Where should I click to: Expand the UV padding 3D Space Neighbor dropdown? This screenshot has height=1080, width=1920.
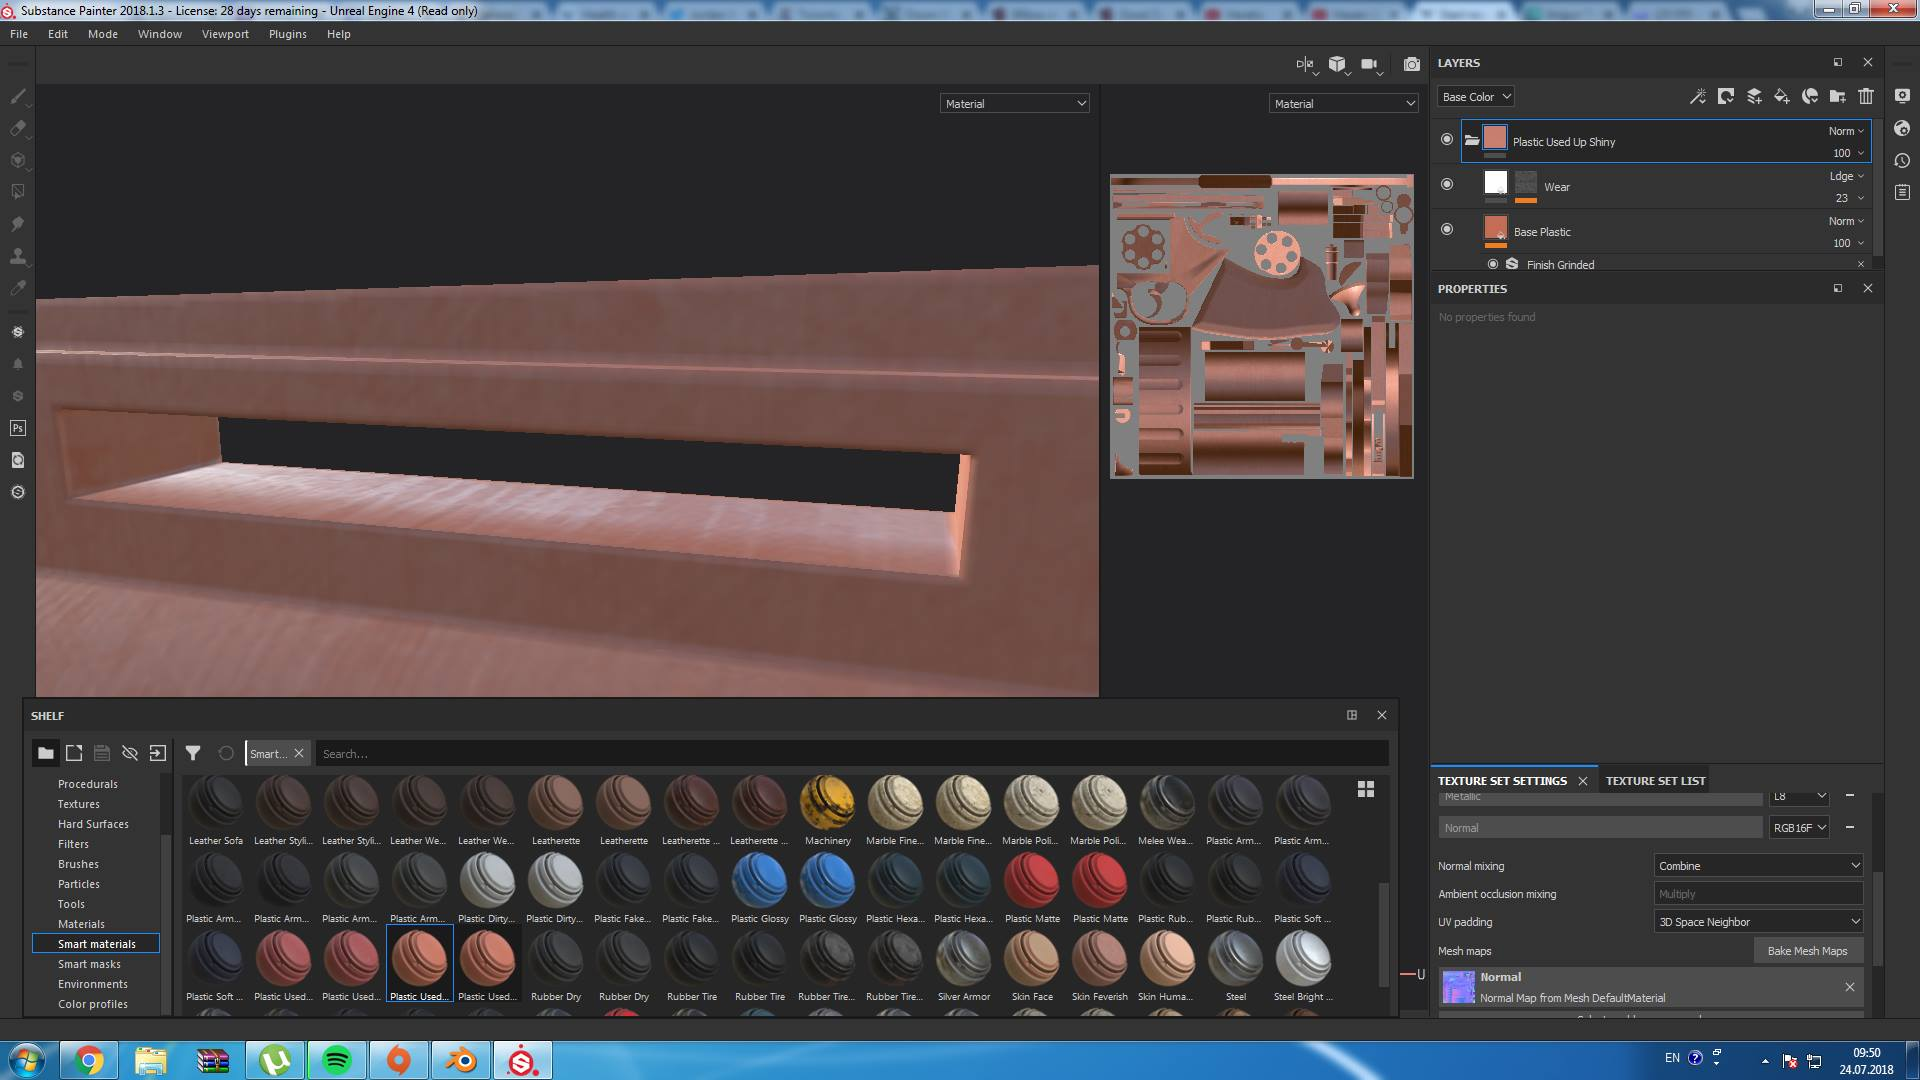(x=1758, y=922)
